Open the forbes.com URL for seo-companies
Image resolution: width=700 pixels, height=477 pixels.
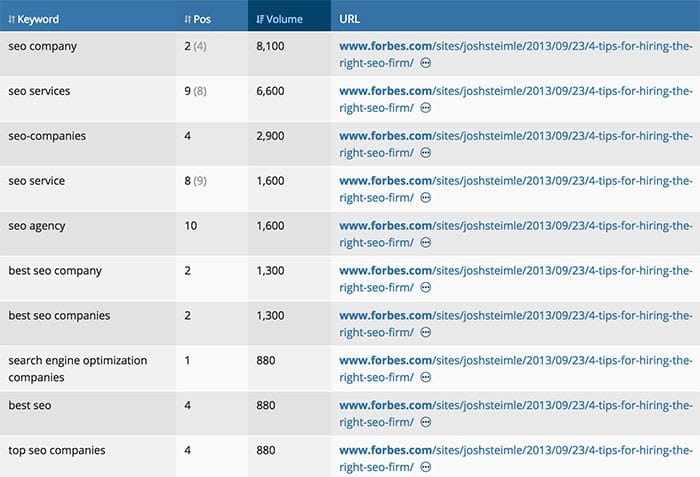pos(516,144)
